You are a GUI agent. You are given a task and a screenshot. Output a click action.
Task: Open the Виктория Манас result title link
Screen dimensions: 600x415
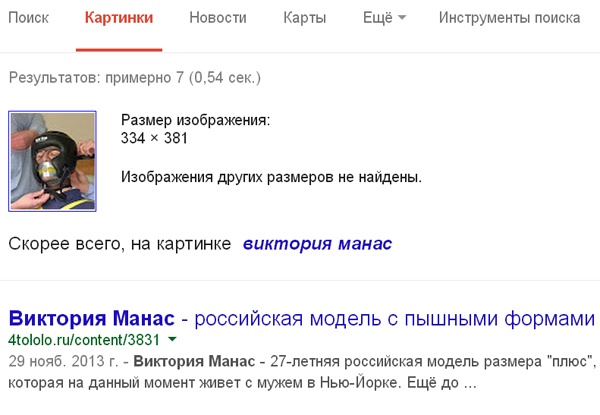[x=92, y=319]
